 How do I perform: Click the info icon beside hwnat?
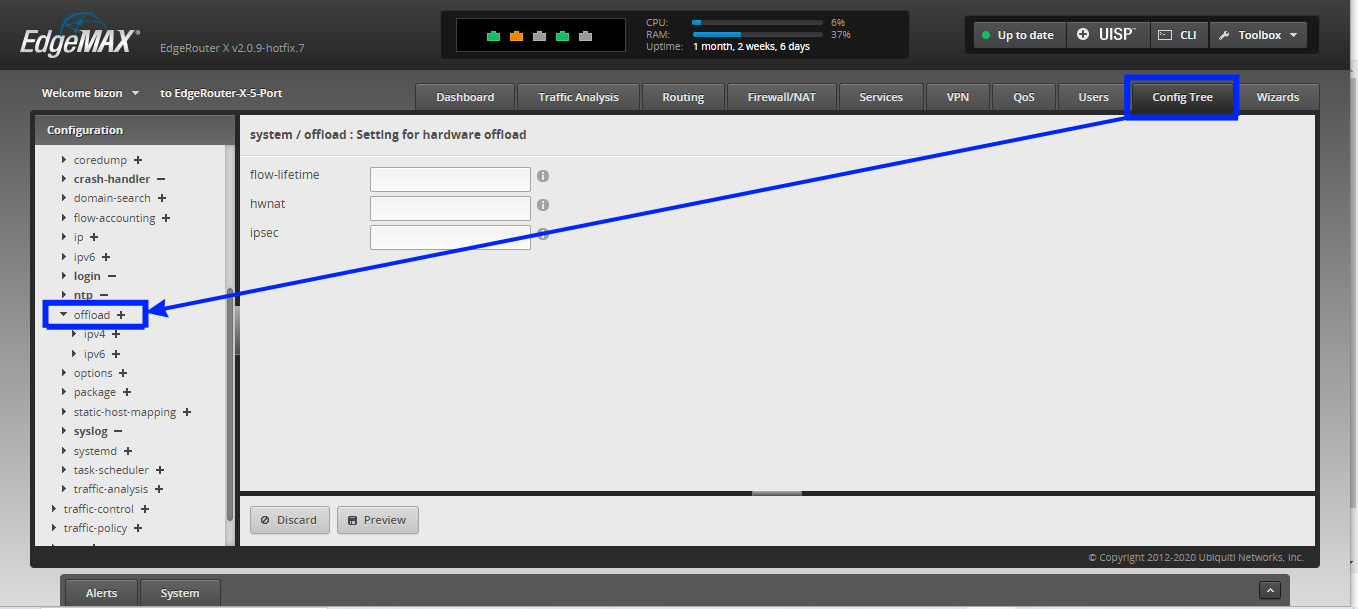[x=542, y=204]
